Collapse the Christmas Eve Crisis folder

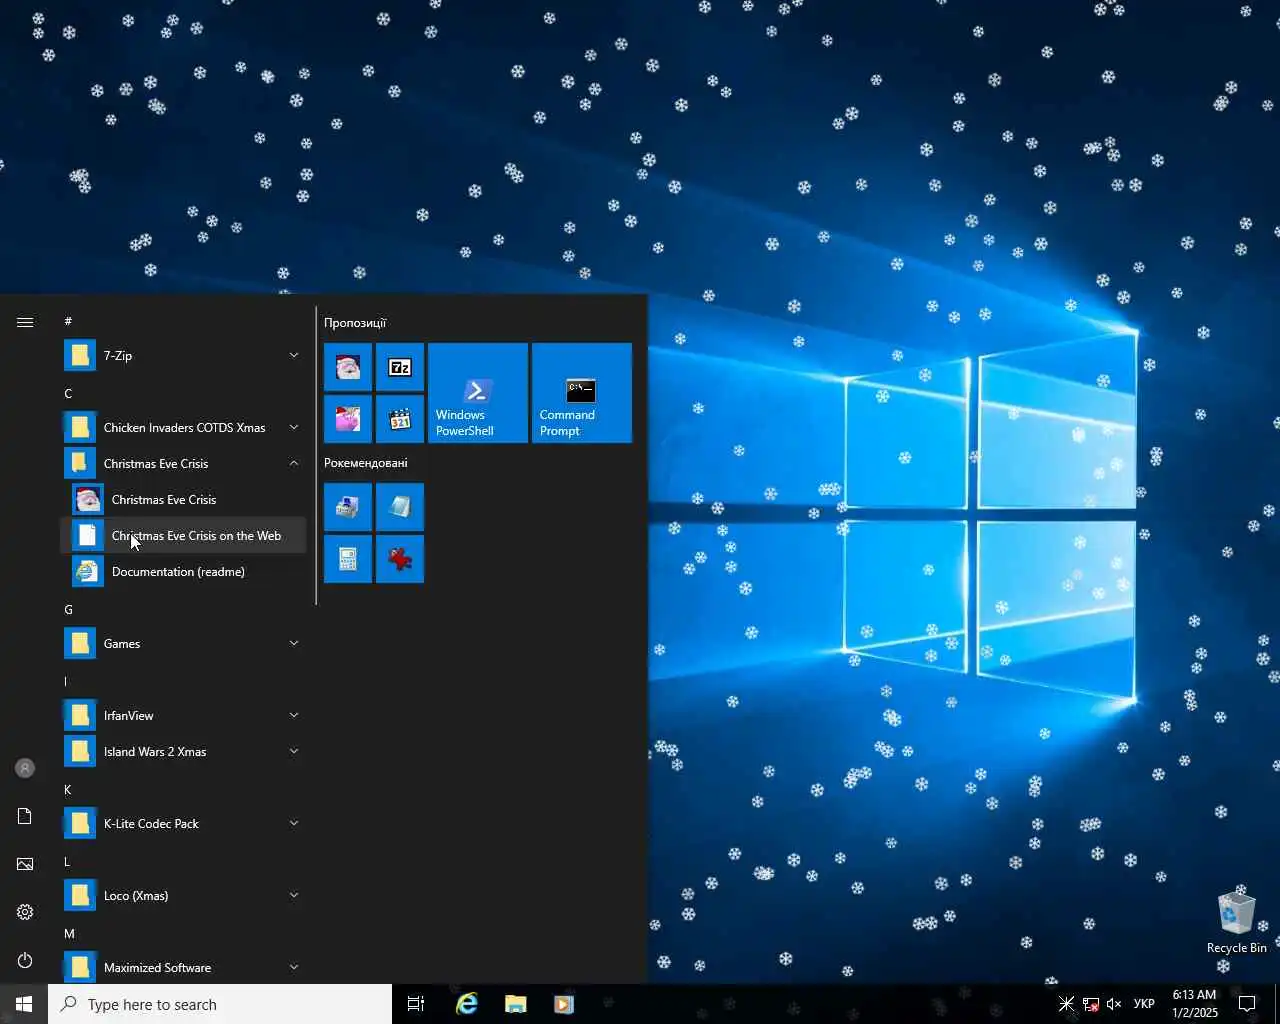(x=184, y=463)
